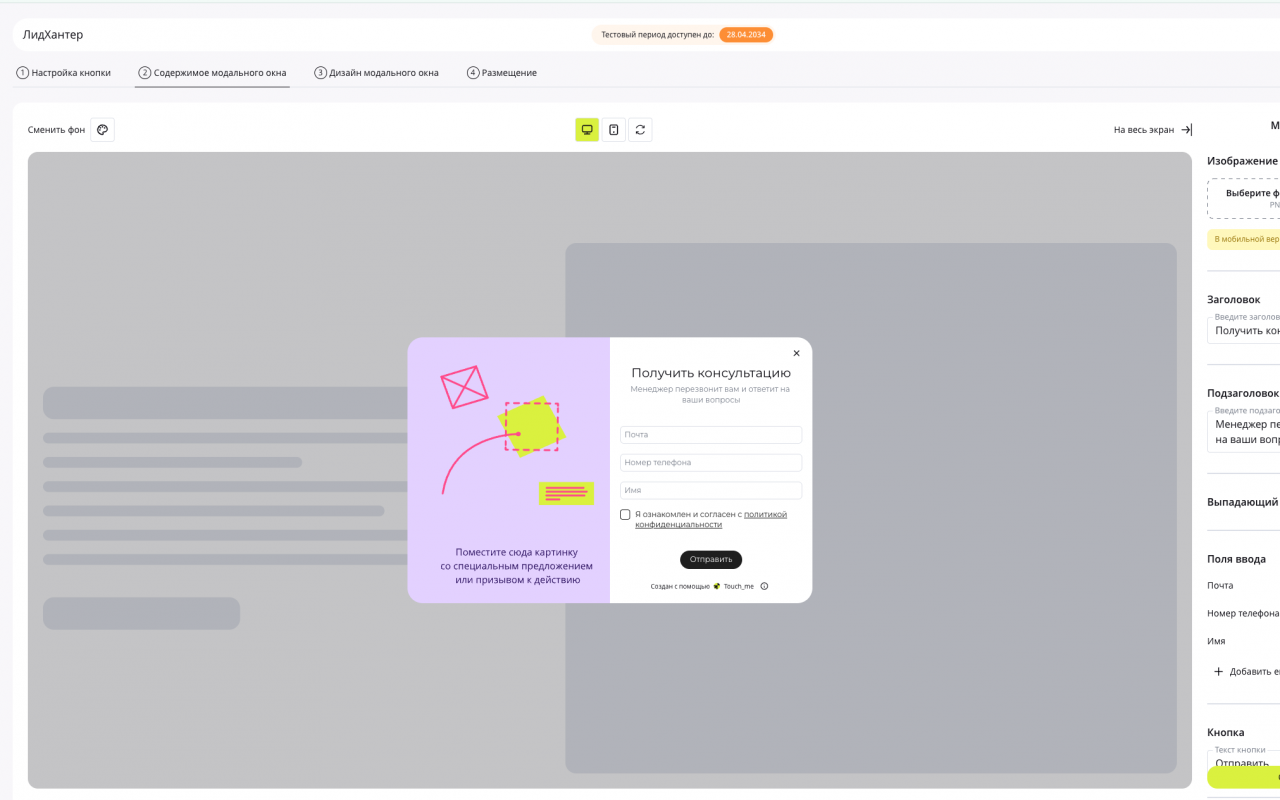The height and width of the screenshot is (800, 1280).
Task: Click the Номер телефона input field
Action: [711, 463]
